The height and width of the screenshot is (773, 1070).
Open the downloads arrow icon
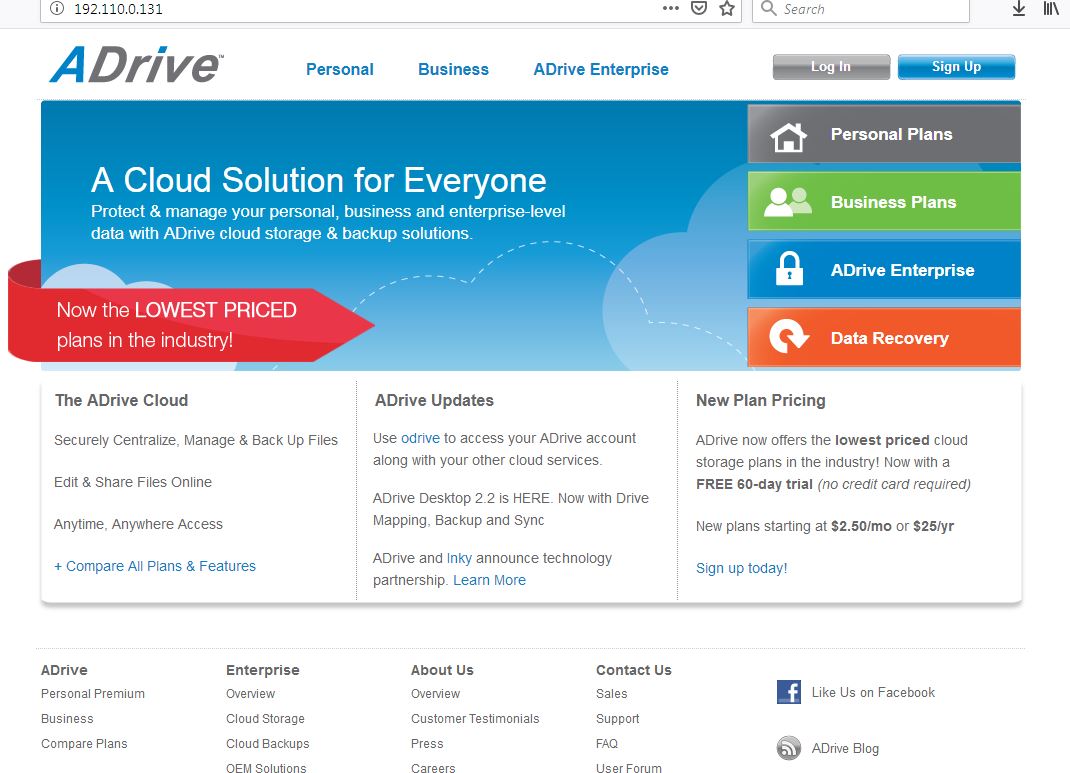tap(1019, 9)
